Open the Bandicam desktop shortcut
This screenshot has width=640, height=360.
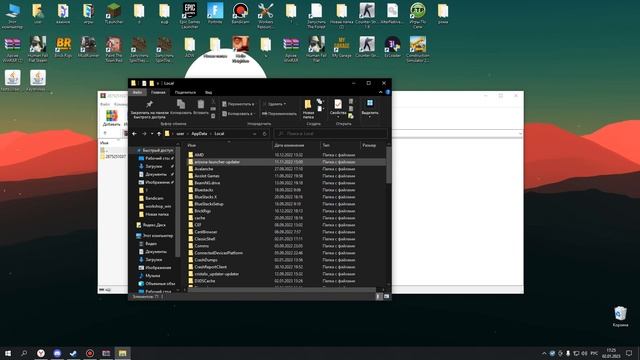240,13
